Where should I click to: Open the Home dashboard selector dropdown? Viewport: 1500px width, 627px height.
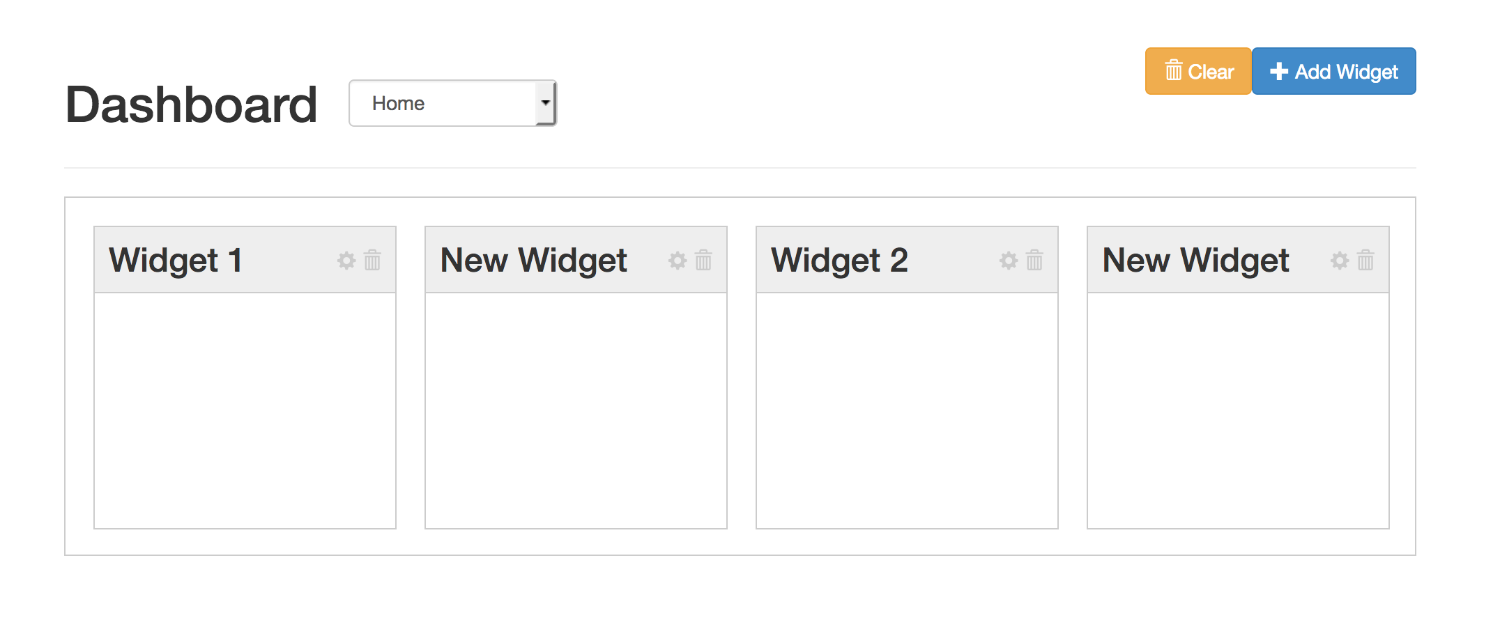click(452, 104)
